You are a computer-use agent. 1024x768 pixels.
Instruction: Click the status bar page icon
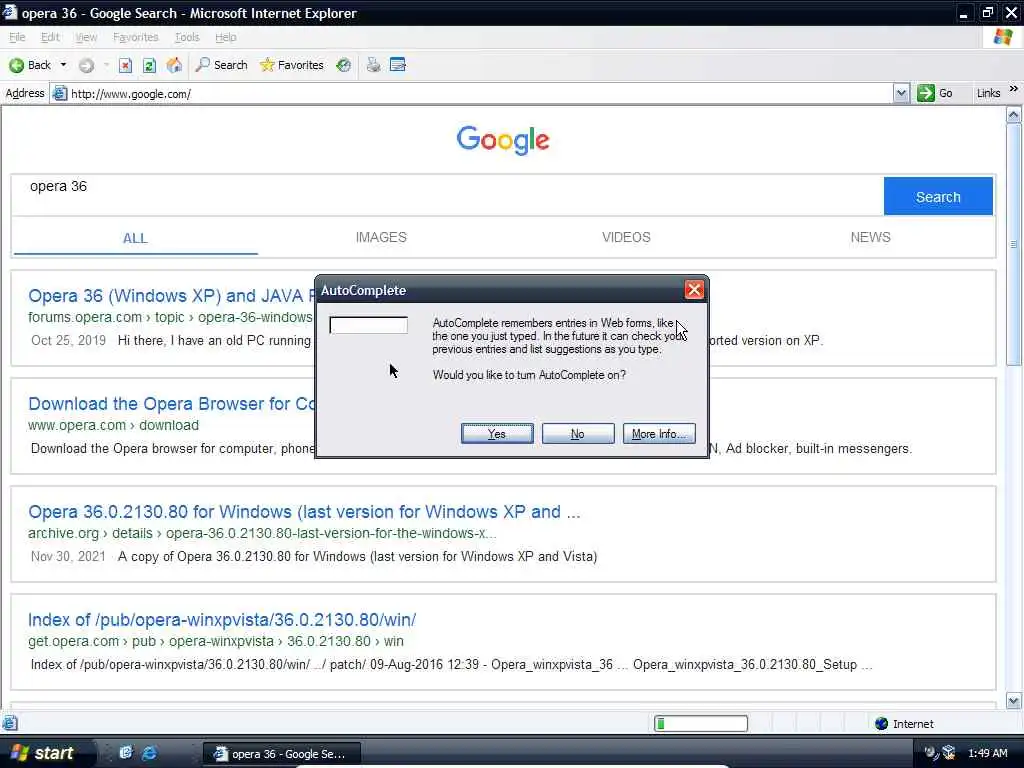(9, 723)
